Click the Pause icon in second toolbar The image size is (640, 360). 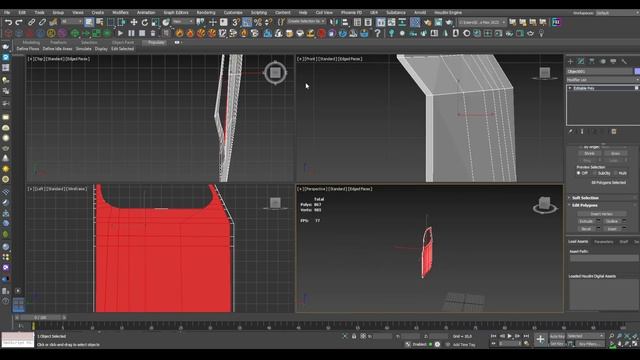[131, 33]
